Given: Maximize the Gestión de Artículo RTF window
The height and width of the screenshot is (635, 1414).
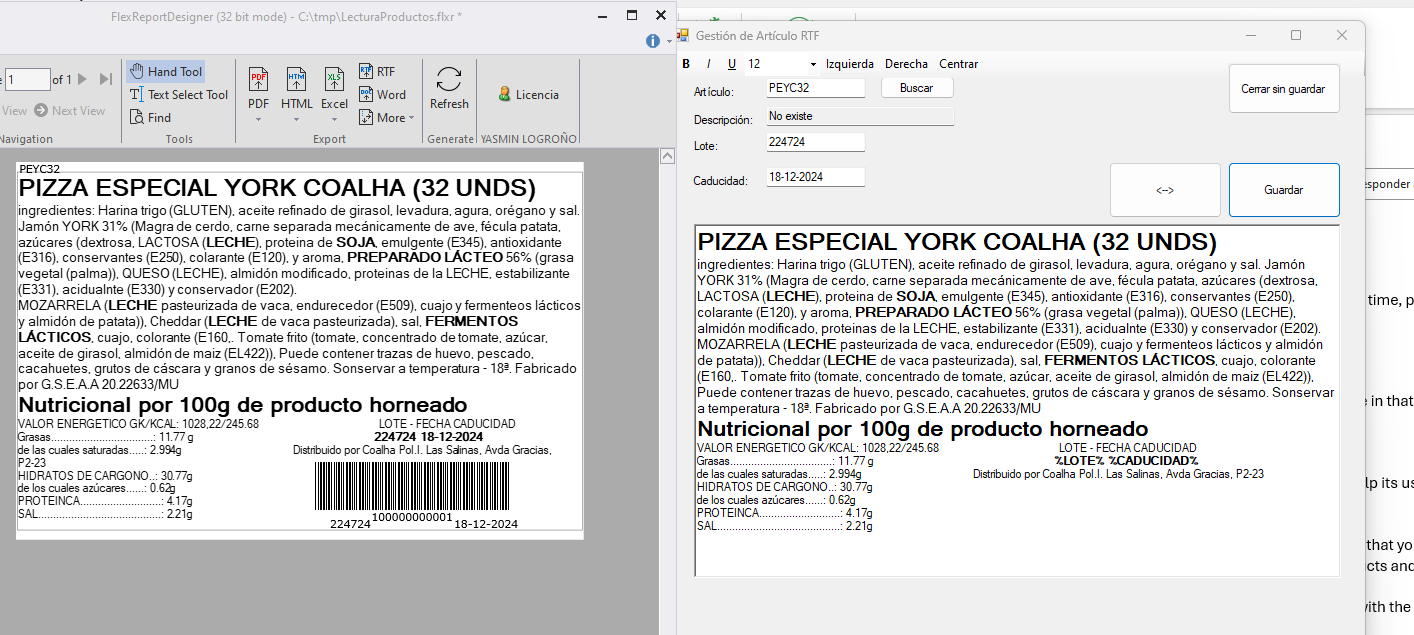Looking at the screenshot, I should (x=1296, y=35).
